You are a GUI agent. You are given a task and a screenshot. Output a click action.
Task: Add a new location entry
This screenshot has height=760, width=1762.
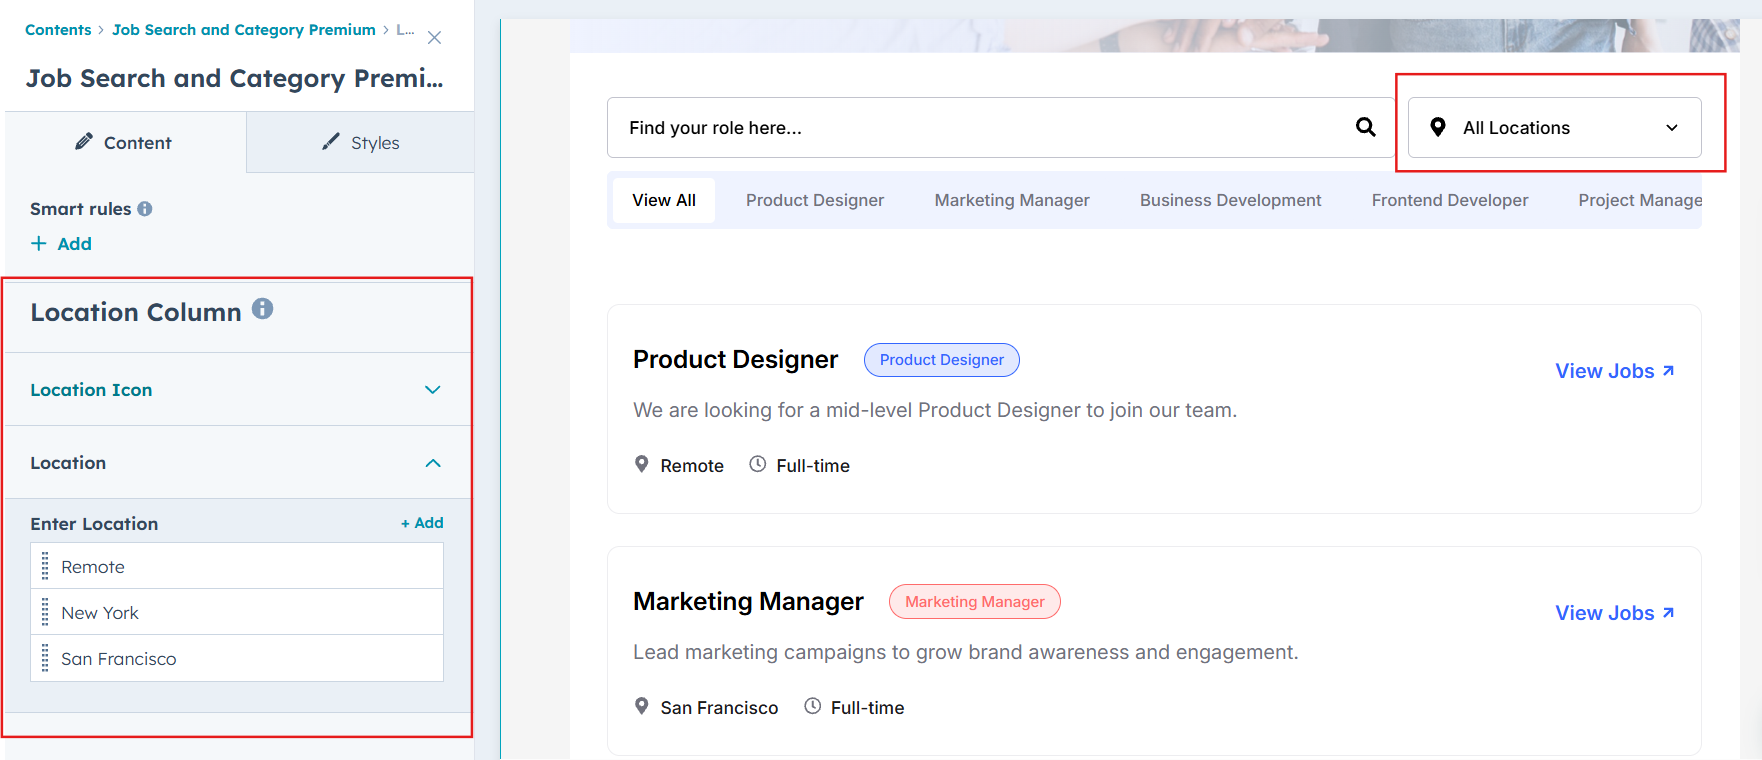click(x=422, y=523)
